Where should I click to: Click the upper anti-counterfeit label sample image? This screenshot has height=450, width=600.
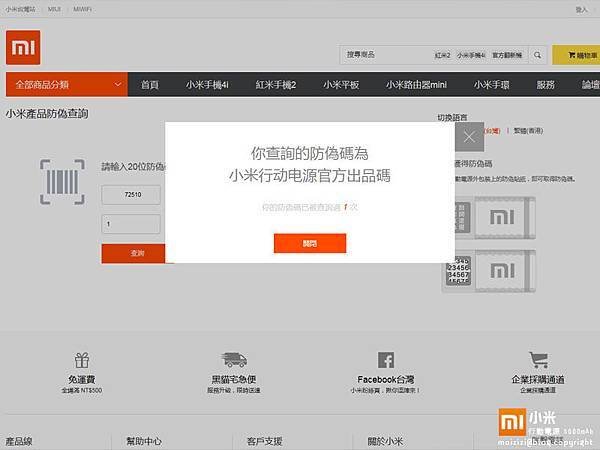[495, 218]
